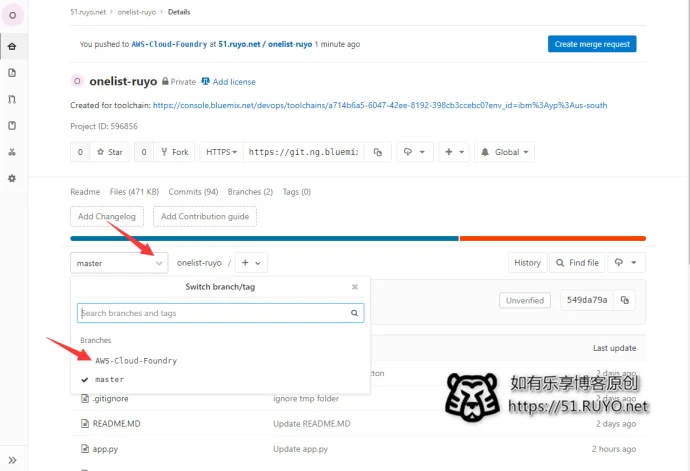Open the download dropdown near clone URL
The height and width of the screenshot is (471, 690).
click(x=415, y=152)
